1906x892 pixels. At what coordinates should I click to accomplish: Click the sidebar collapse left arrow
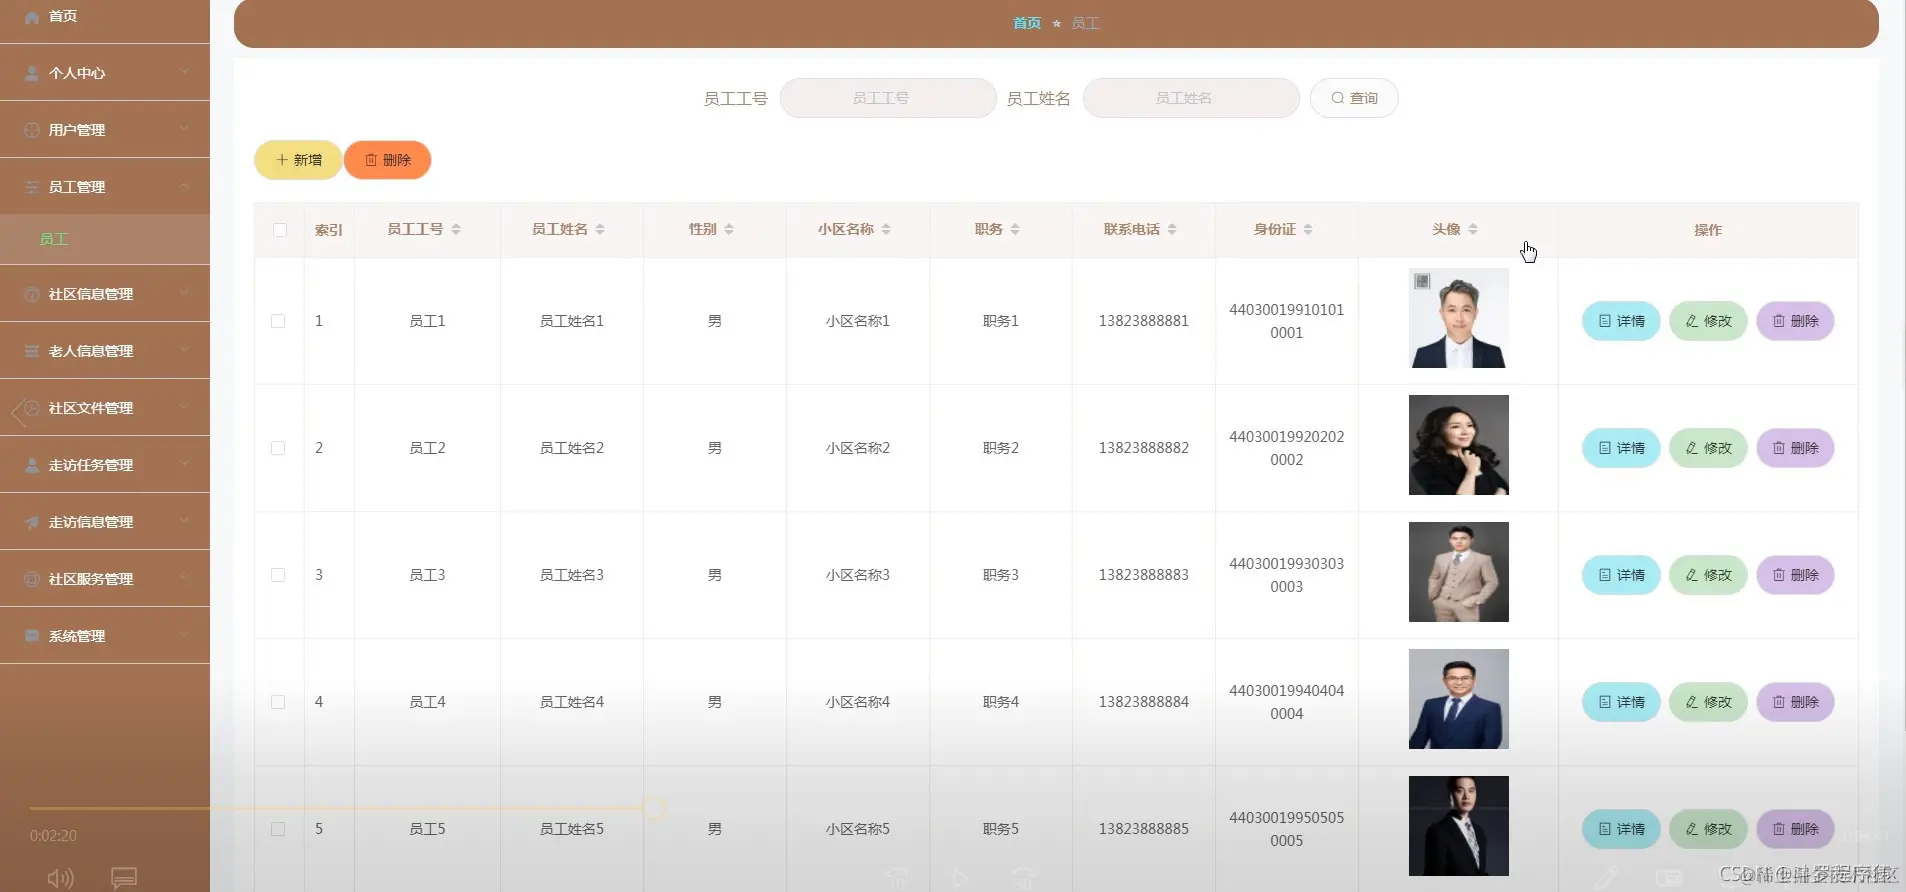[x=18, y=412]
